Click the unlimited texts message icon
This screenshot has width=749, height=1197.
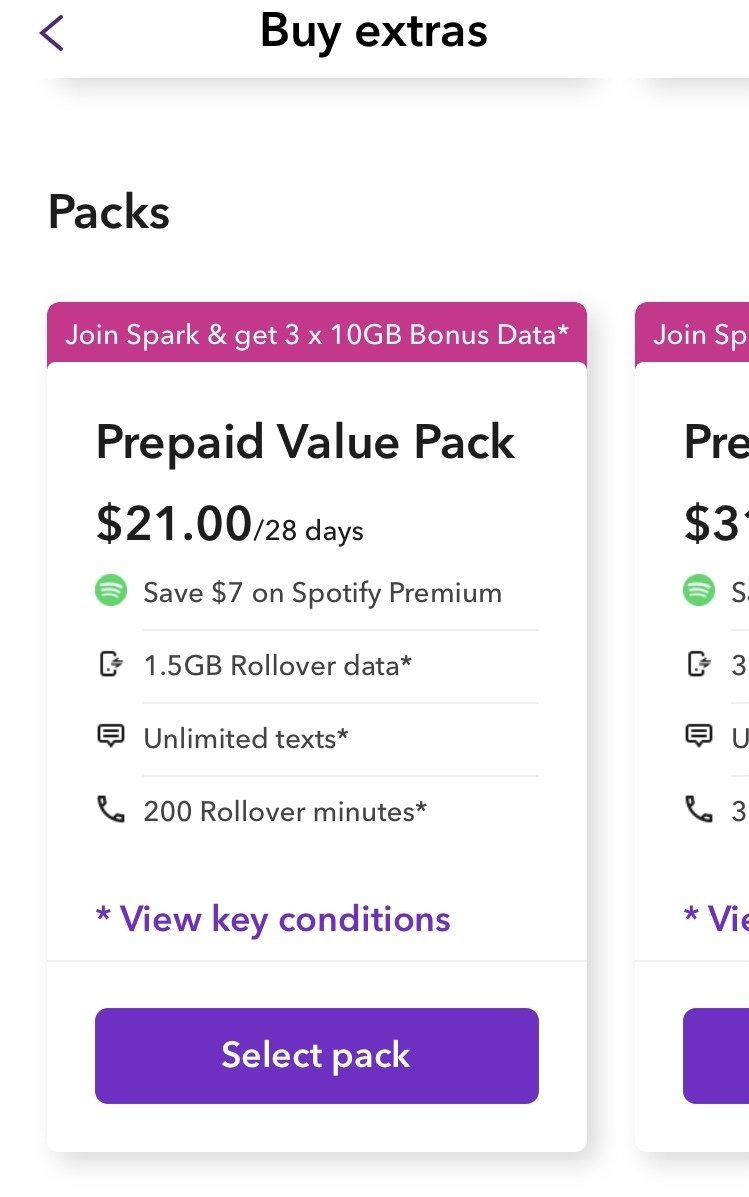pyautogui.click(x=110, y=737)
